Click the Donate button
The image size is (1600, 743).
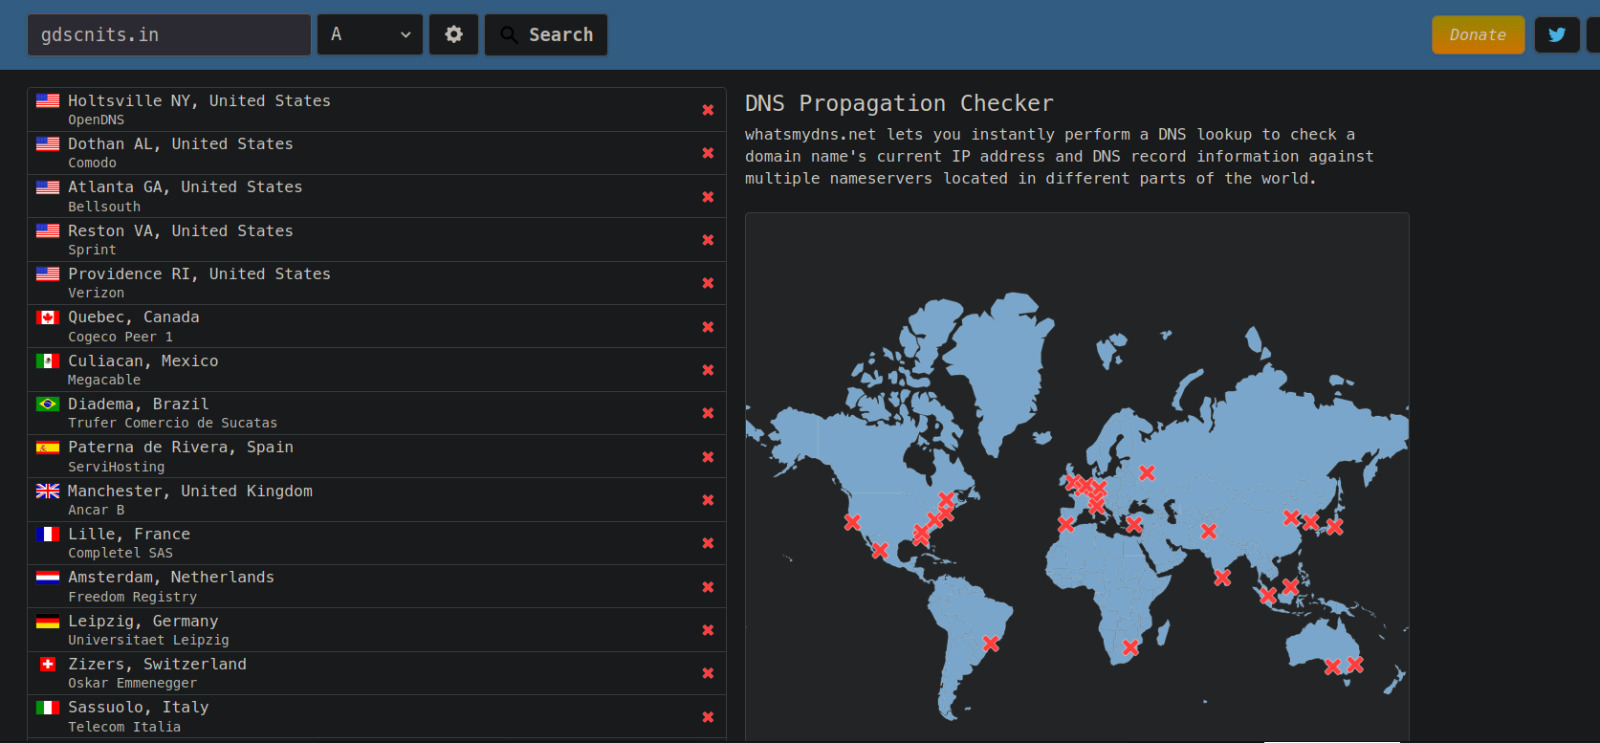1478,35
